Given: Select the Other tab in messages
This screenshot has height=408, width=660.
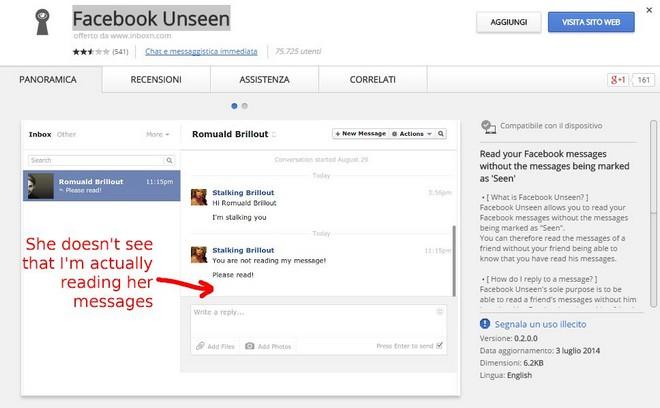Looking at the screenshot, I should coord(67,134).
